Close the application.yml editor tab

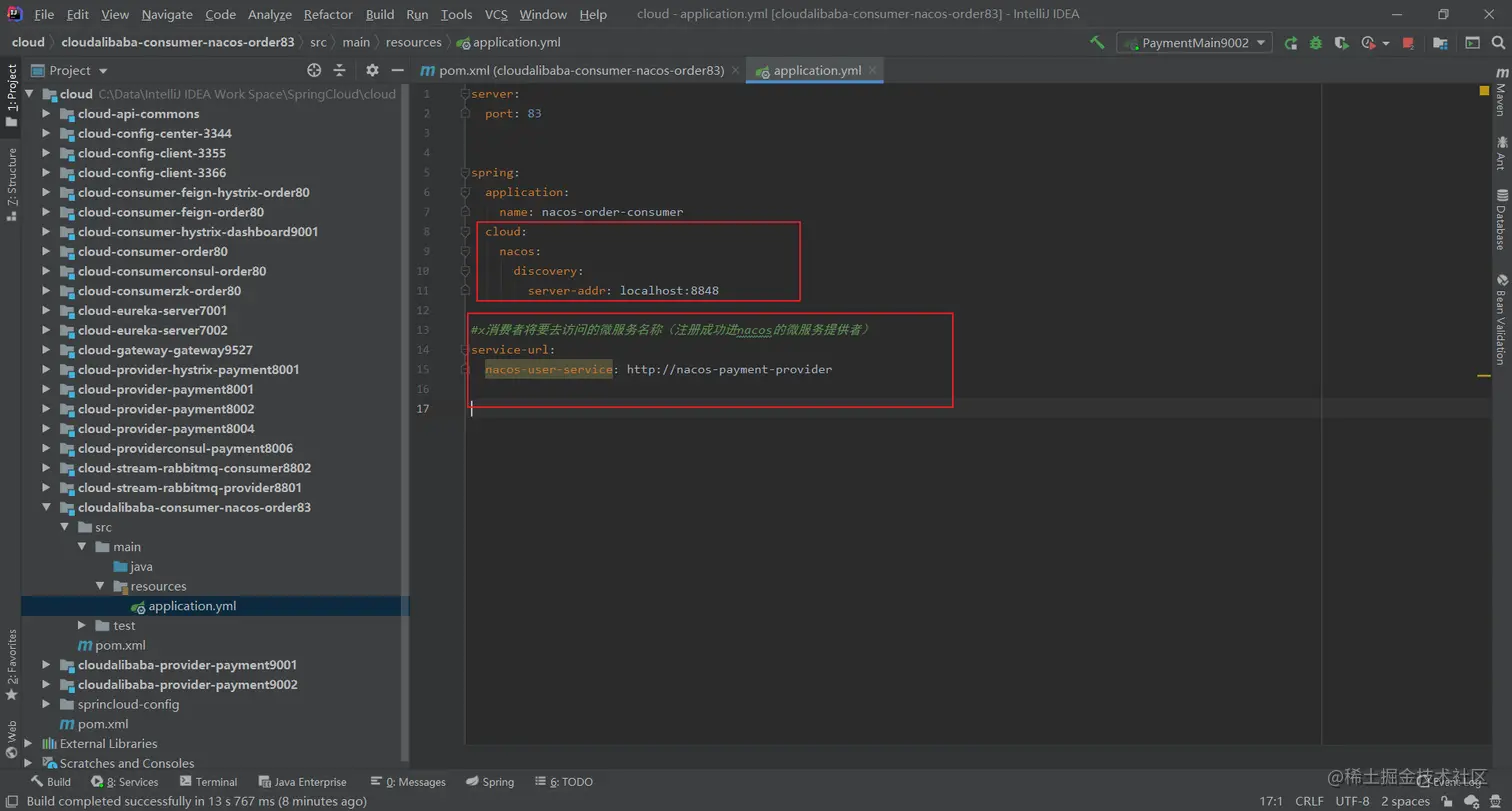[873, 70]
